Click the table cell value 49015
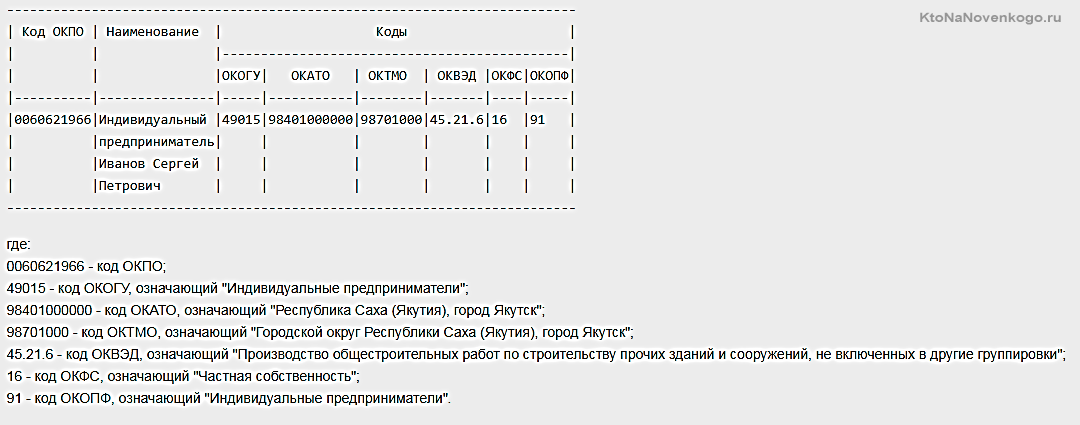 [240, 120]
